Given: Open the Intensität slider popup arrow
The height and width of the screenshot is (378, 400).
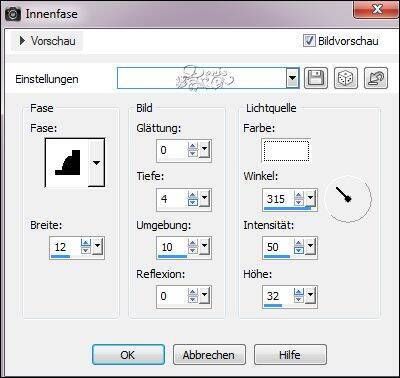Looking at the screenshot, I should (x=311, y=247).
